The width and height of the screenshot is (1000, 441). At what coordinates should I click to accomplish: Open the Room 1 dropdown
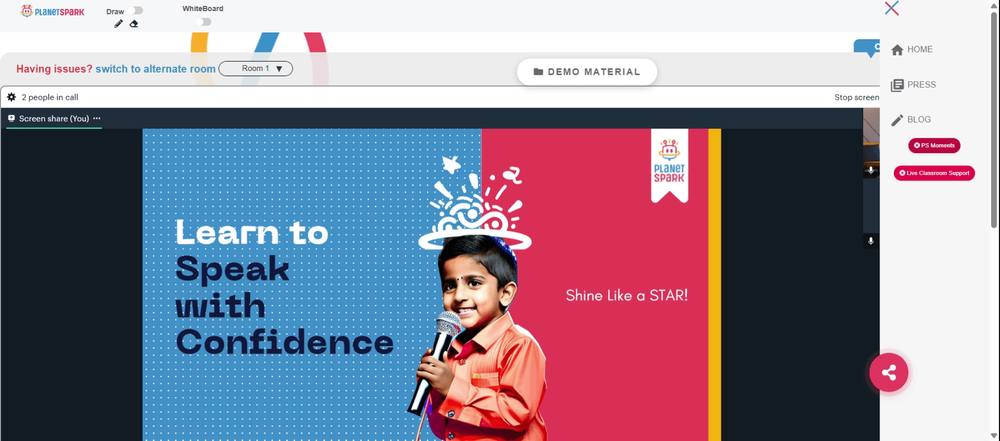click(x=256, y=68)
